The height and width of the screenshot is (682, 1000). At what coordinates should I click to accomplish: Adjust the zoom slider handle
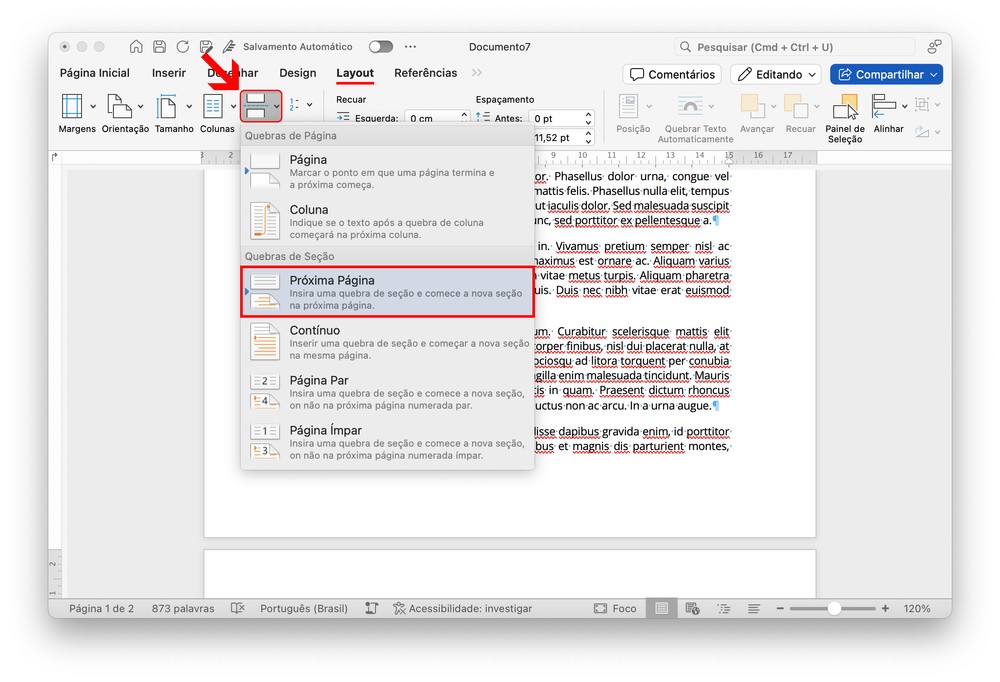pyautogui.click(x=834, y=608)
